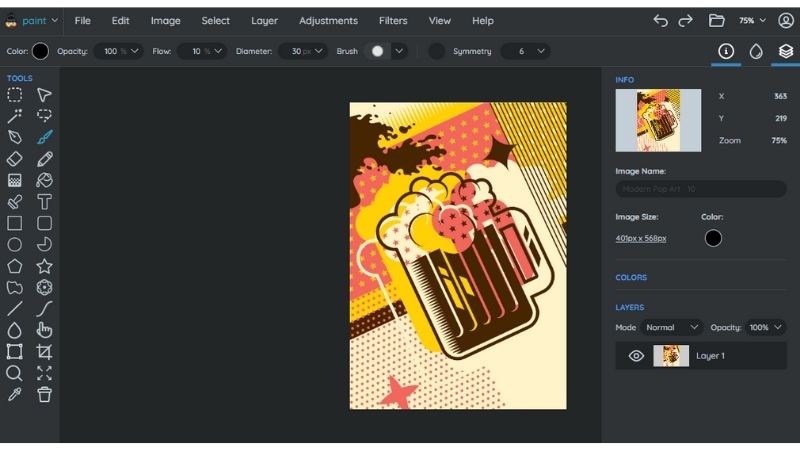Click the LAYERS panel heading
This screenshot has width=800, height=450.
pos(630,307)
